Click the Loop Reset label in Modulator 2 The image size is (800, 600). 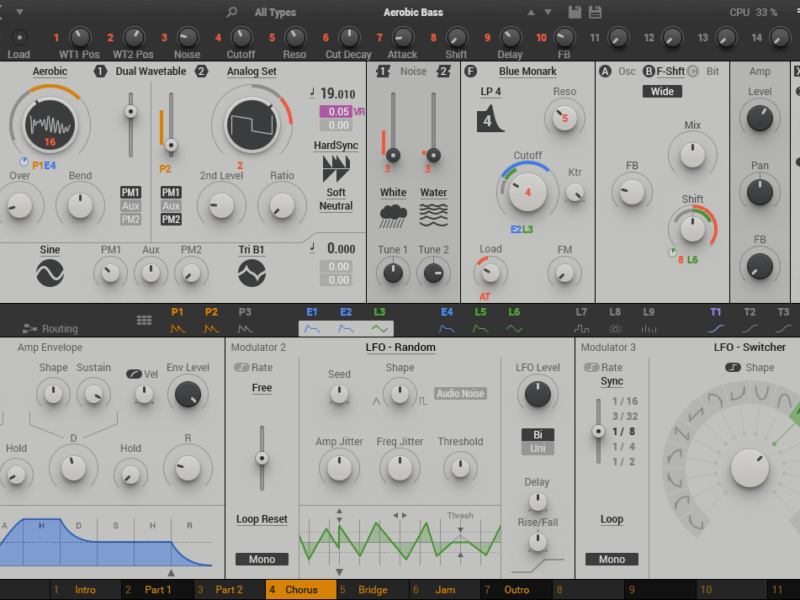pyautogui.click(x=262, y=519)
